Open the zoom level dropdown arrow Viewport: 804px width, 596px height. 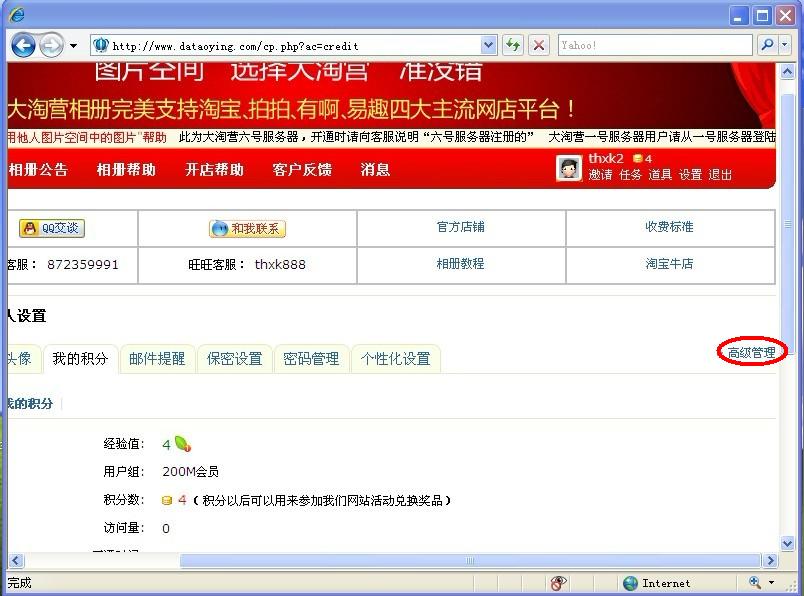(x=771, y=583)
